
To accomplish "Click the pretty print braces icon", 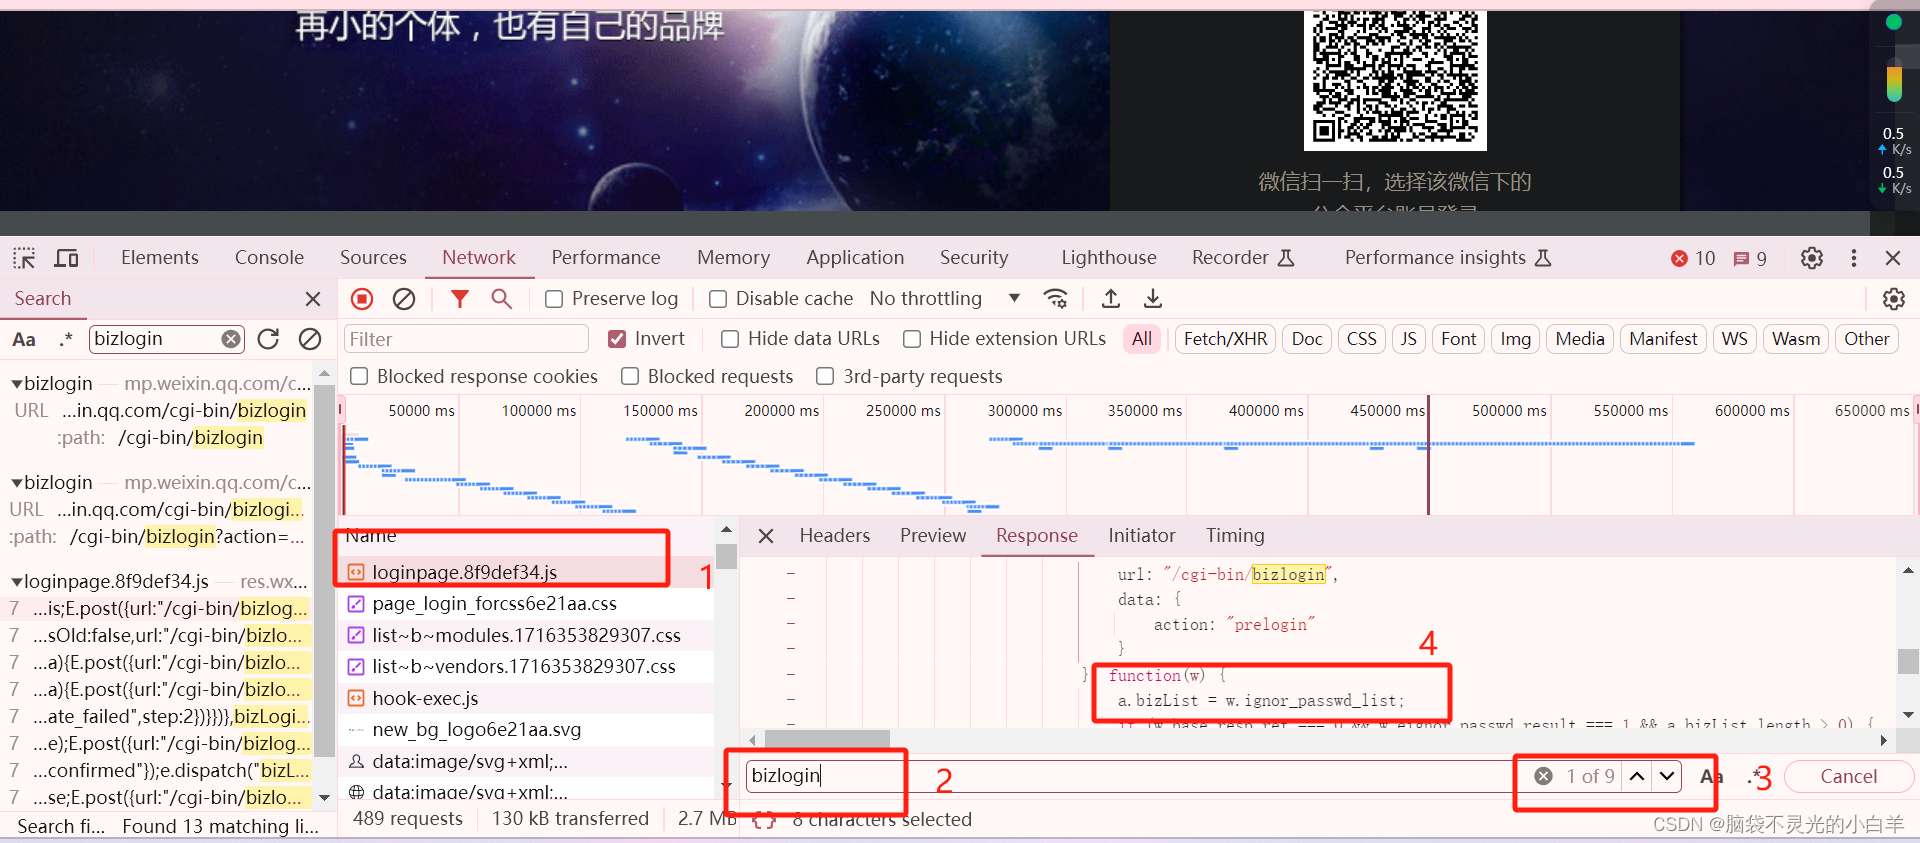I will click(x=764, y=820).
